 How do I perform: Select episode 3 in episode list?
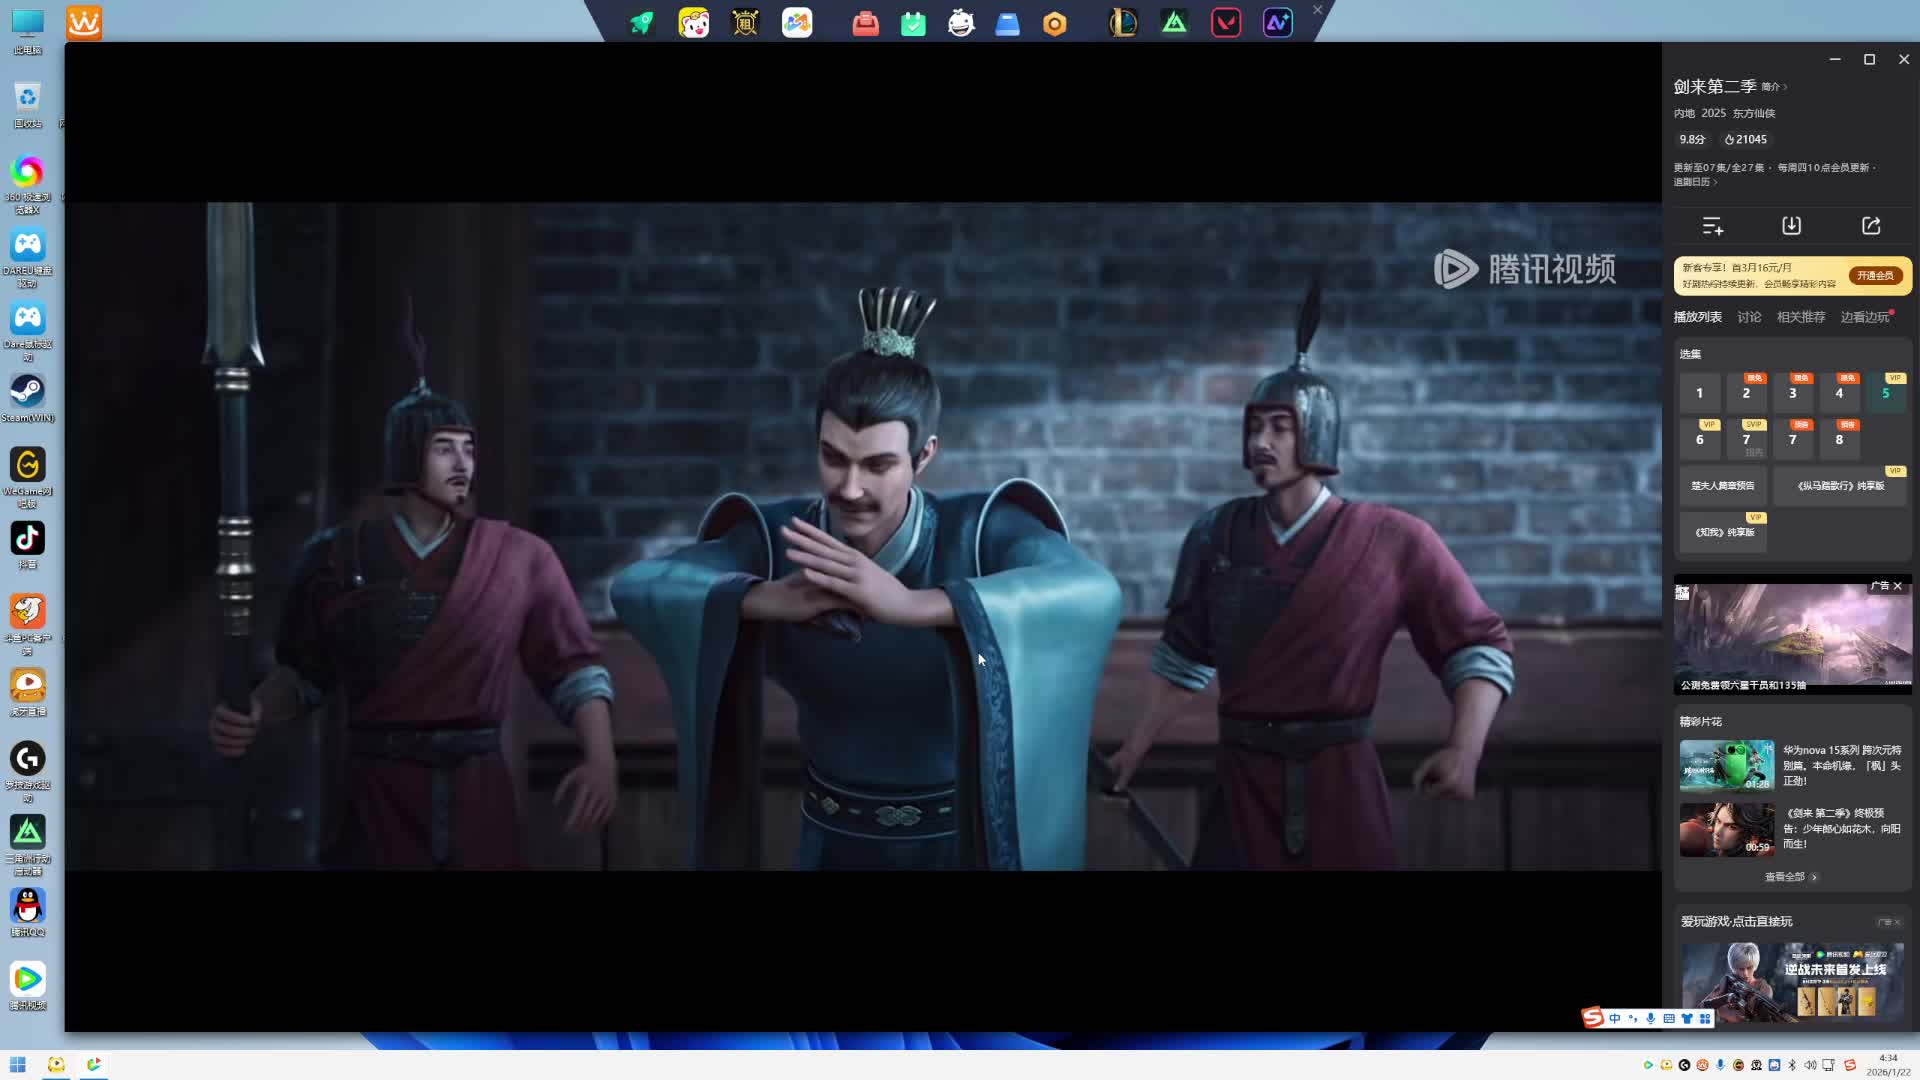coord(1792,393)
